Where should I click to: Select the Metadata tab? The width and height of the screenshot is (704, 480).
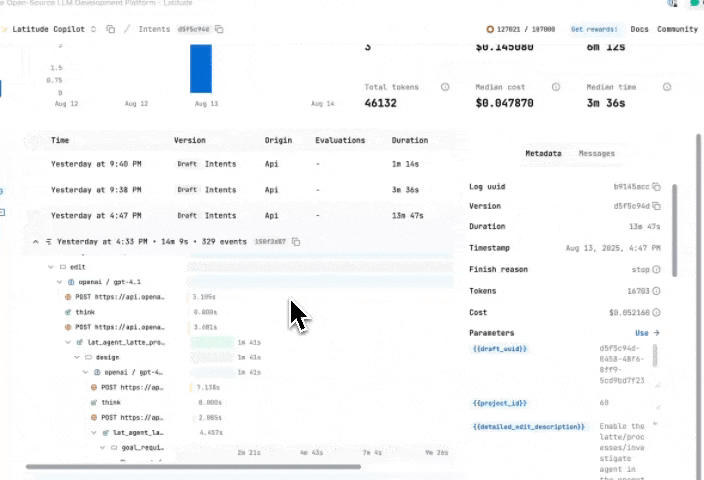click(x=543, y=154)
